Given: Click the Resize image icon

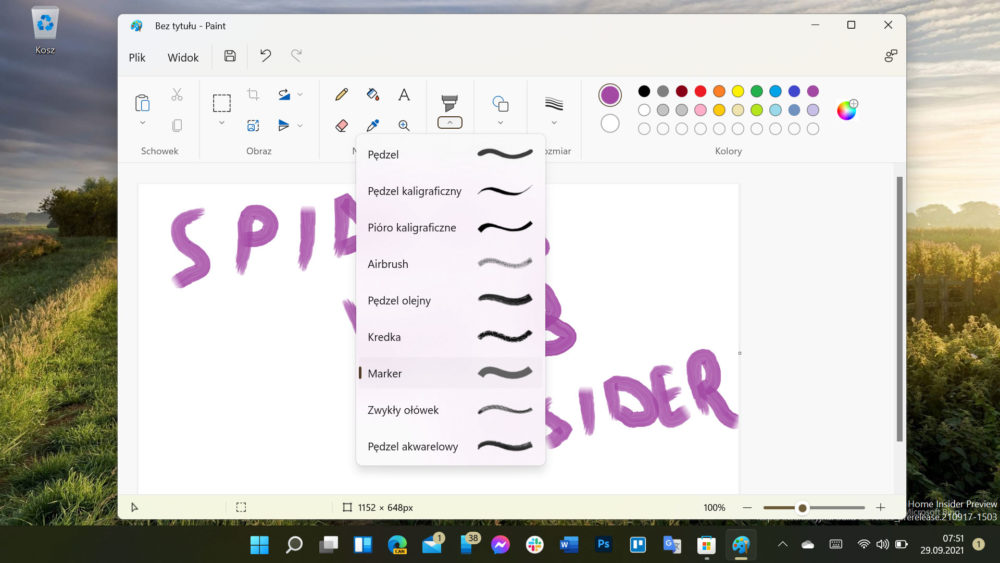Looking at the screenshot, I should pos(253,126).
